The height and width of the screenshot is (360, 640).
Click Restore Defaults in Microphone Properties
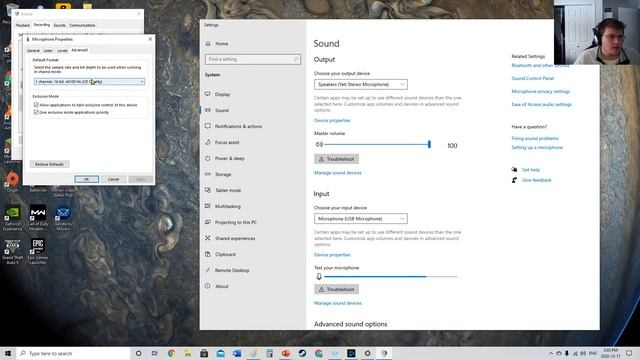49,164
